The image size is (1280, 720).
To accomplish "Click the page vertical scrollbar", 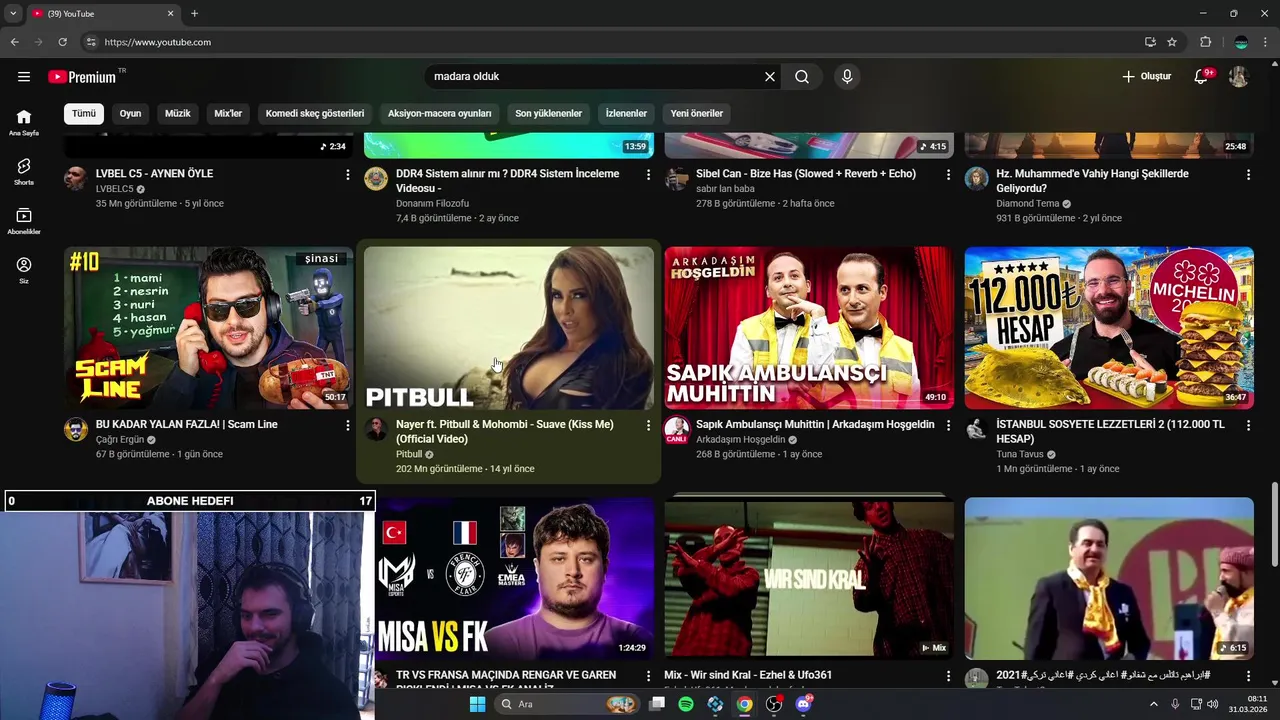I will click(x=1274, y=525).
